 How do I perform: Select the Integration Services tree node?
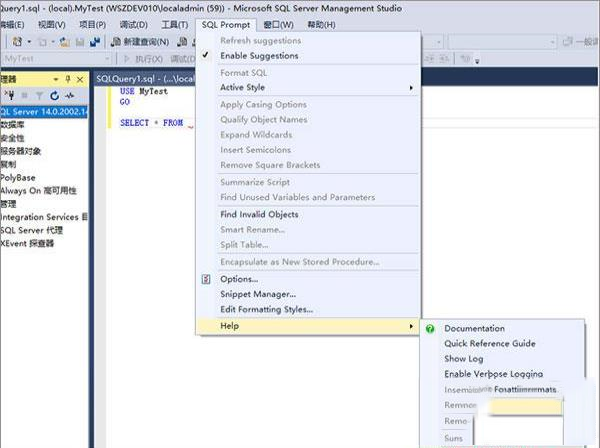pyautogui.click(x=44, y=217)
